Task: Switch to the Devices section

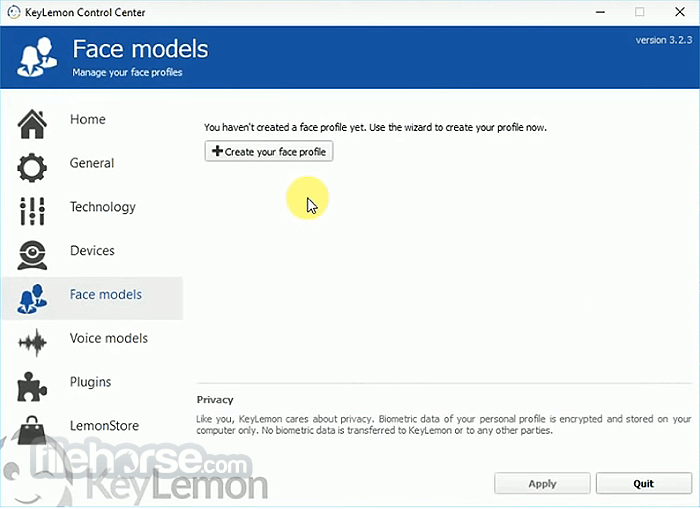Action: point(92,250)
